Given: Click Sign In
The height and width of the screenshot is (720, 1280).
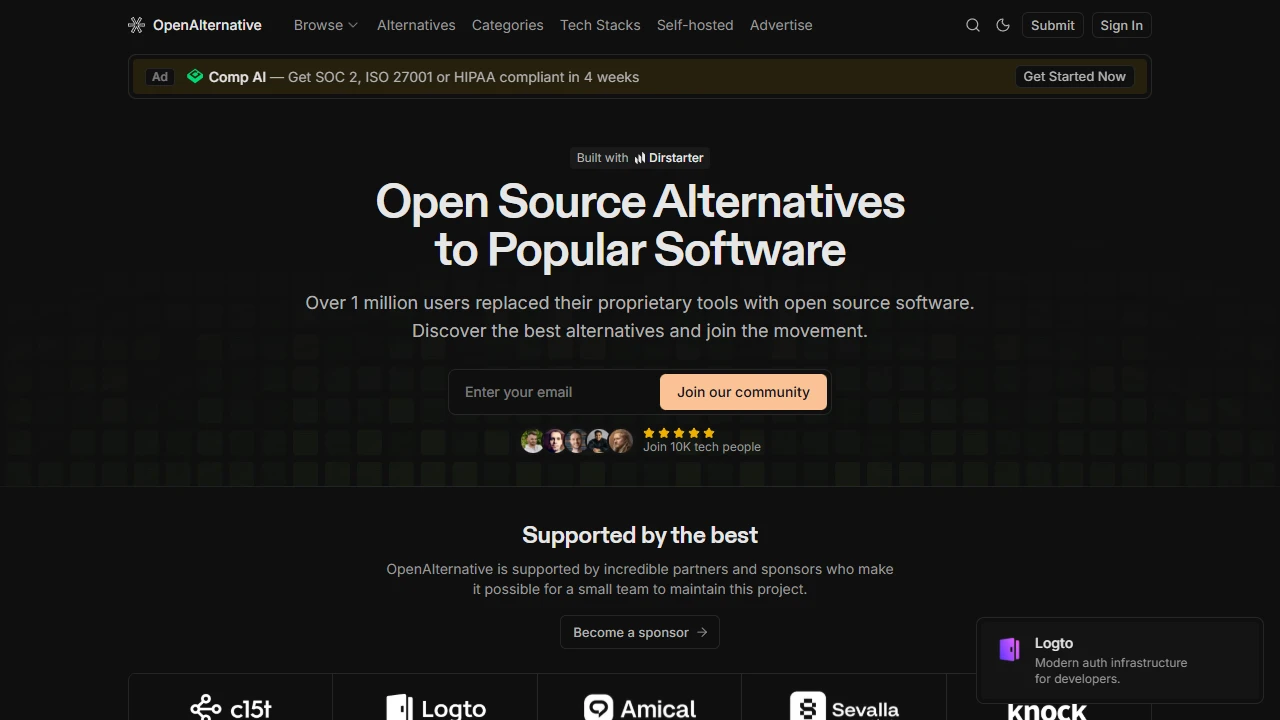Looking at the screenshot, I should [1121, 25].
